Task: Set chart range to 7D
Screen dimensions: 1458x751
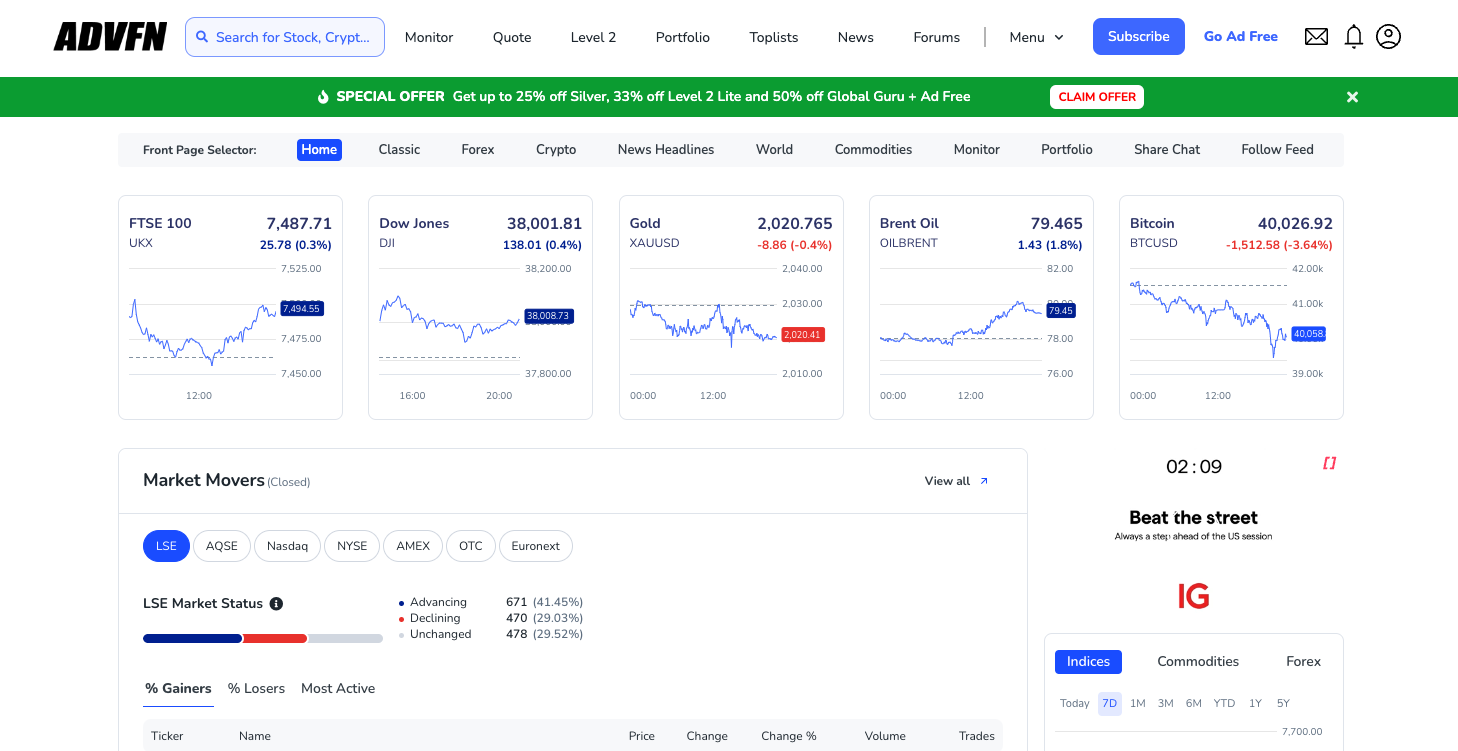Action: [1109, 703]
